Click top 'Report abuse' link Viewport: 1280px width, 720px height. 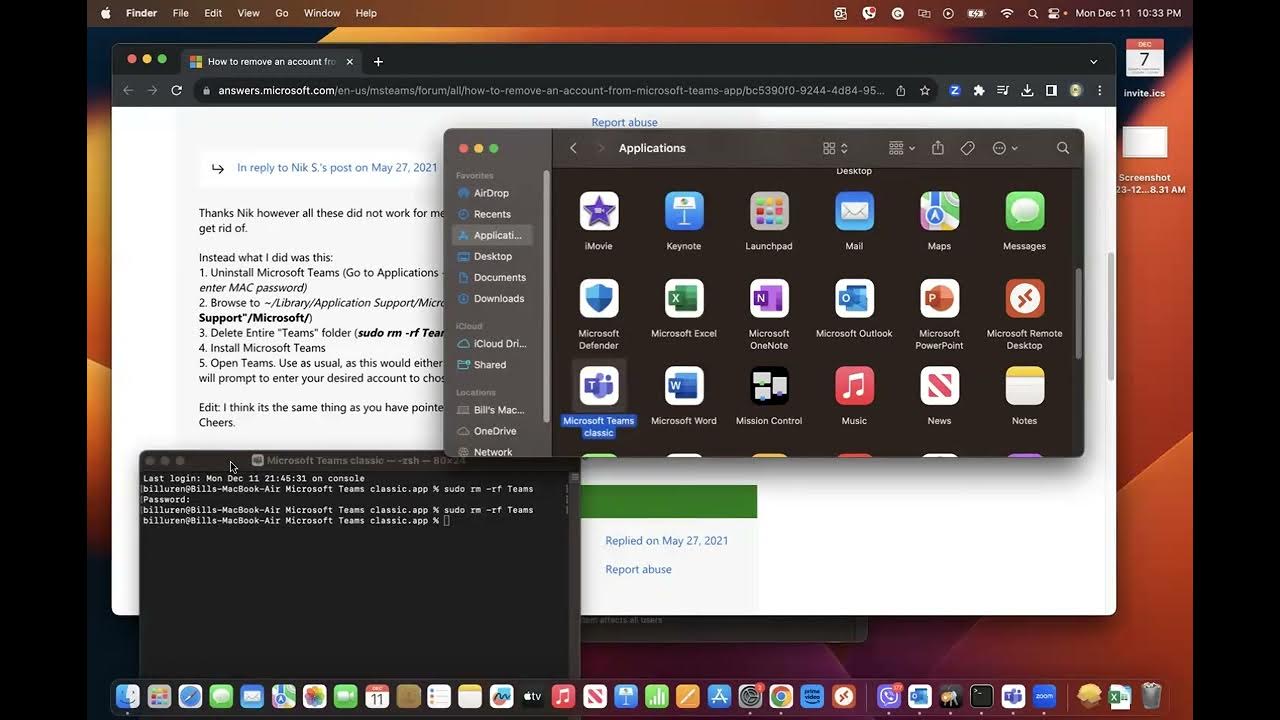[624, 122]
